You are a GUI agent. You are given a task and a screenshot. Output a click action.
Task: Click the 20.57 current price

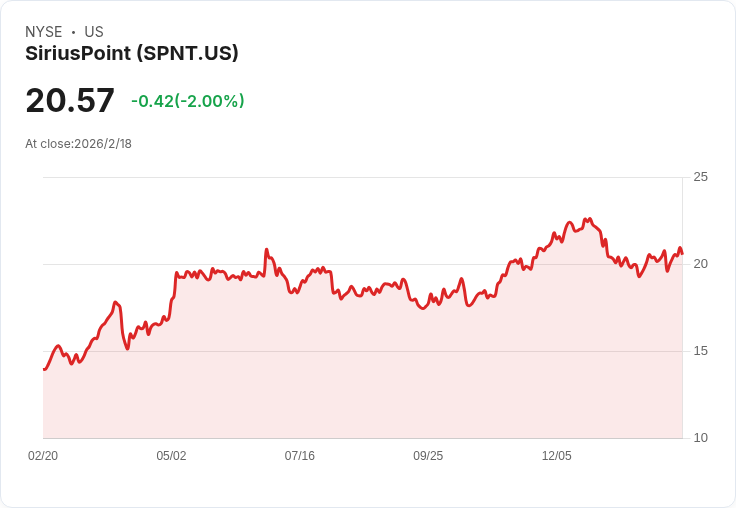coord(70,101)
